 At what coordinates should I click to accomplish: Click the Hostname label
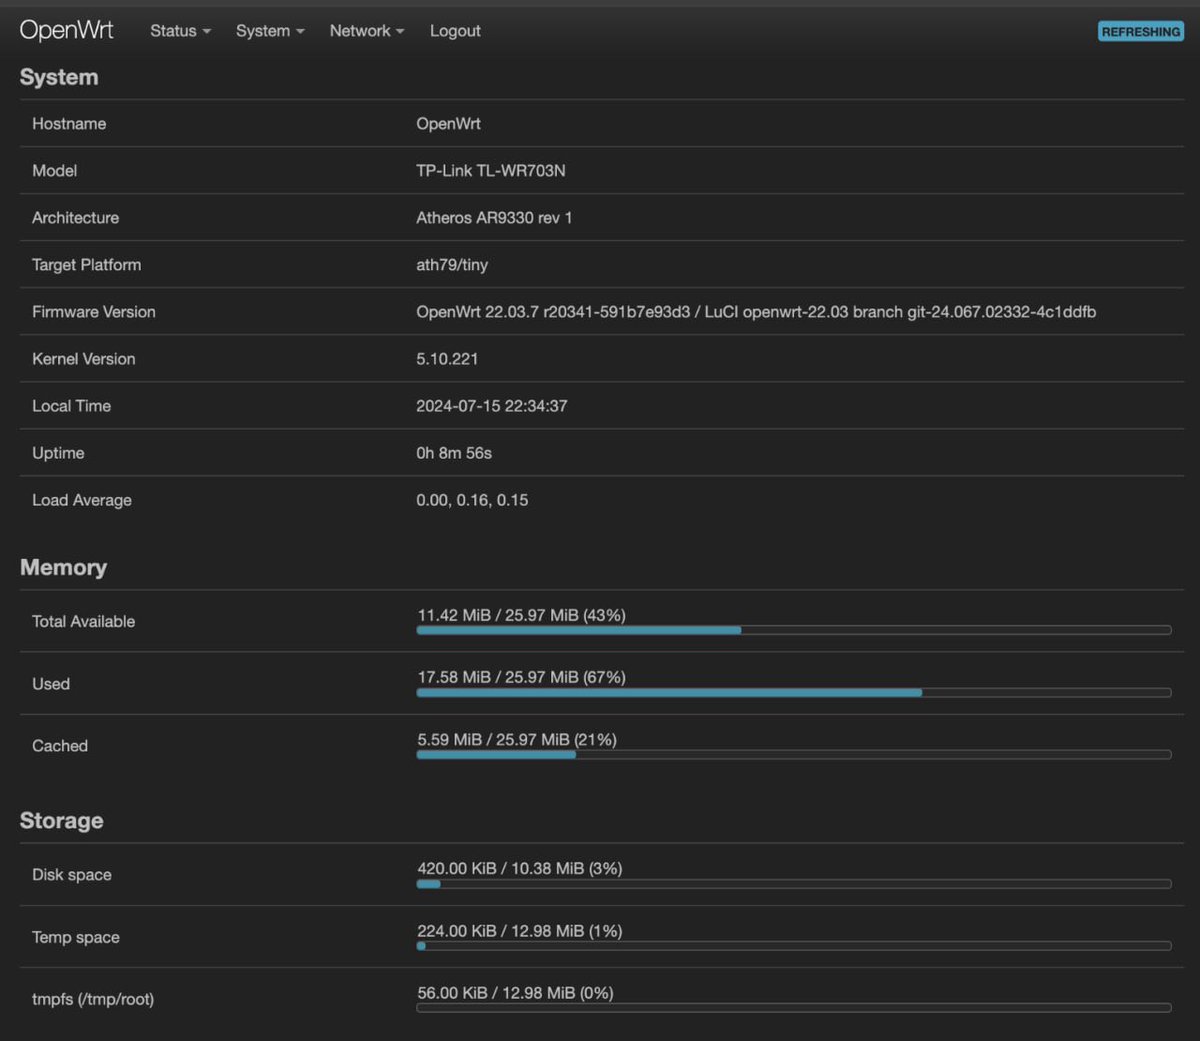pyautogui.click(x=69, y=124)
